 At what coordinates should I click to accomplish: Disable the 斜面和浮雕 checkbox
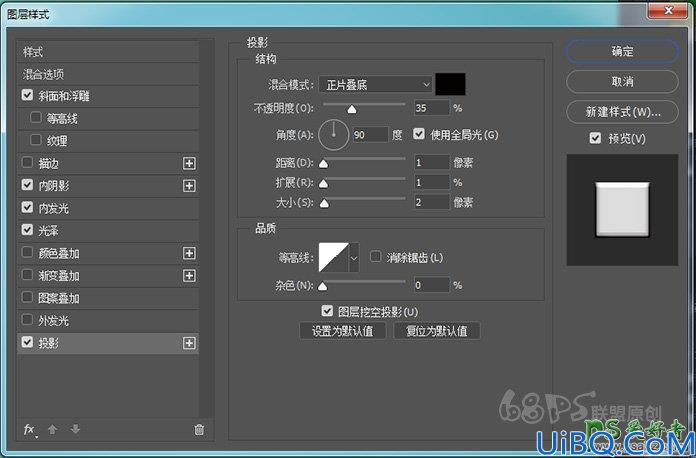(28, 95)
